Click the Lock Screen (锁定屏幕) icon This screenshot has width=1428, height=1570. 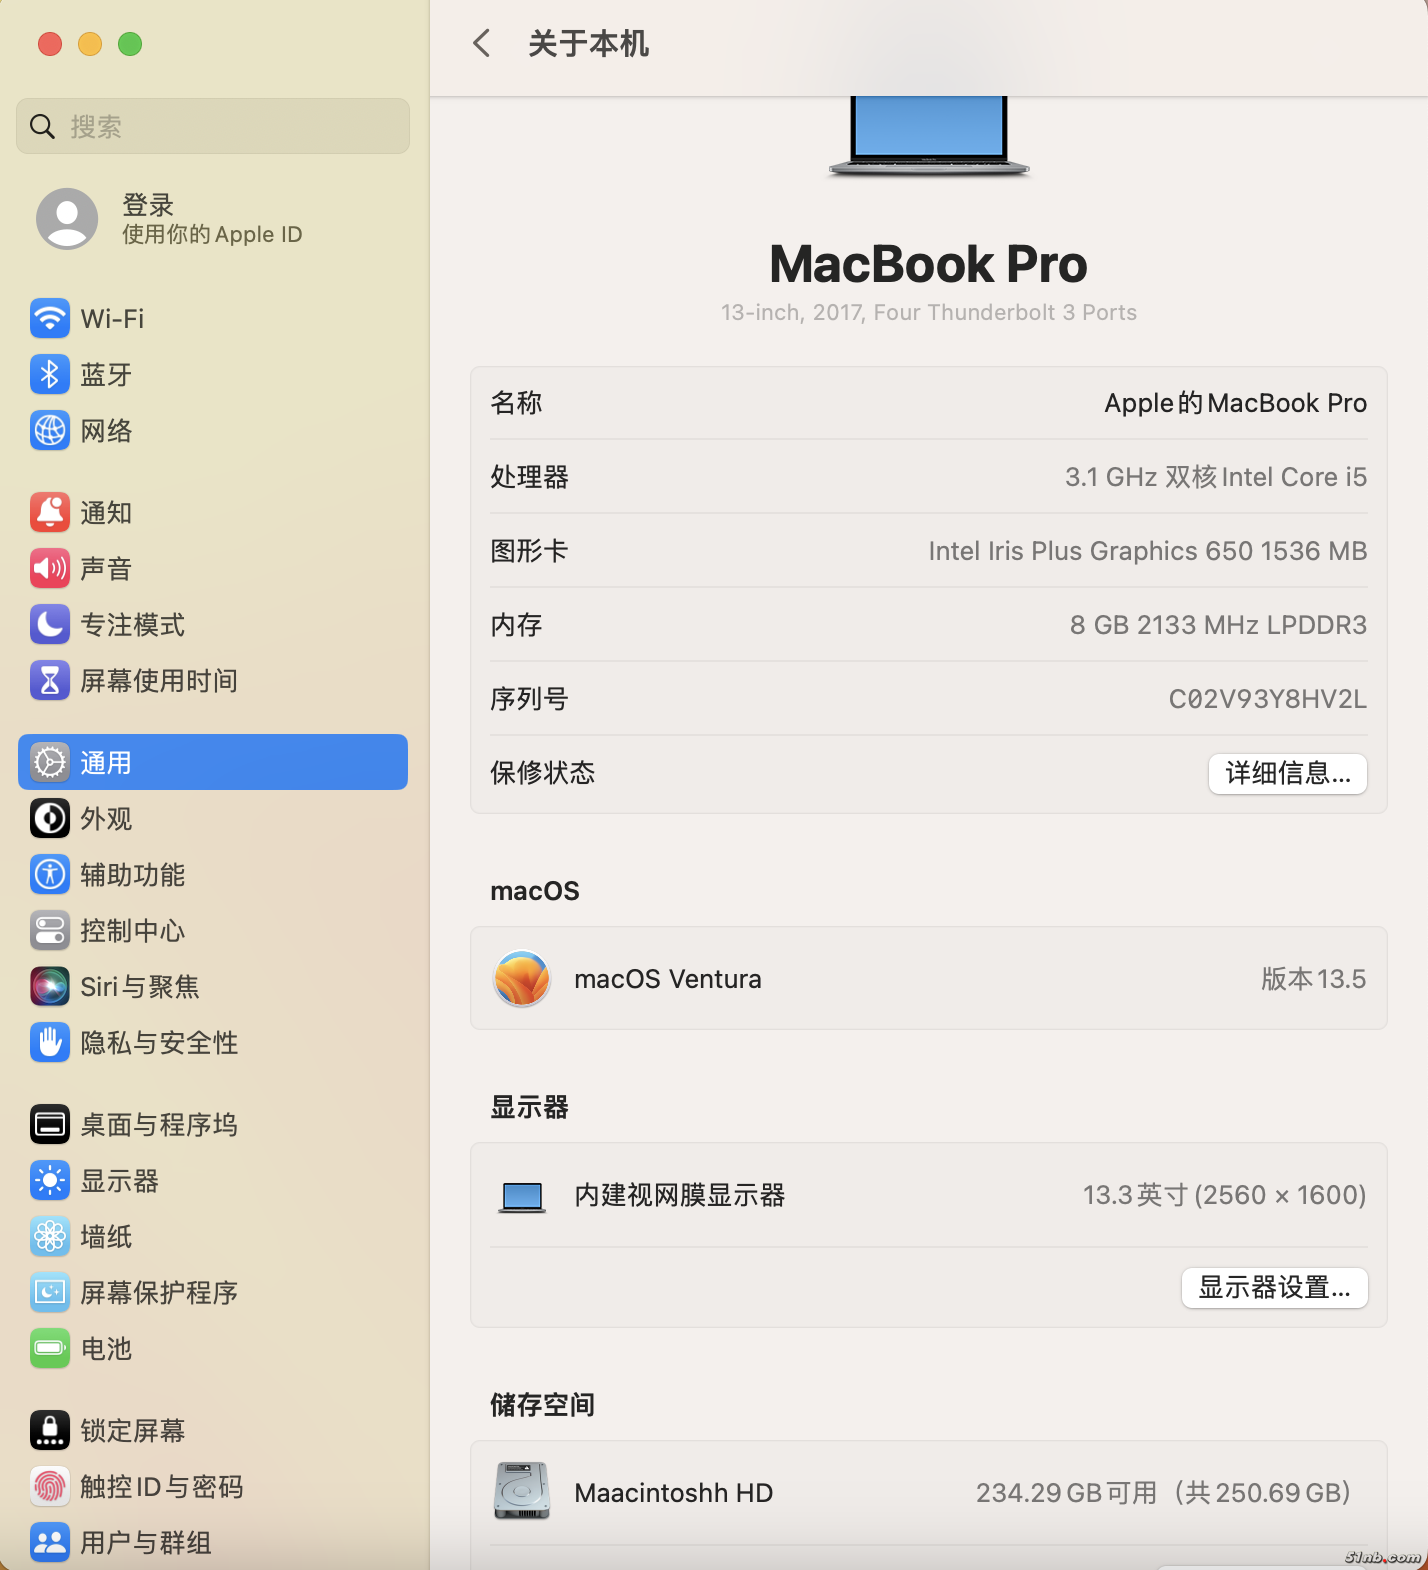50,1431
